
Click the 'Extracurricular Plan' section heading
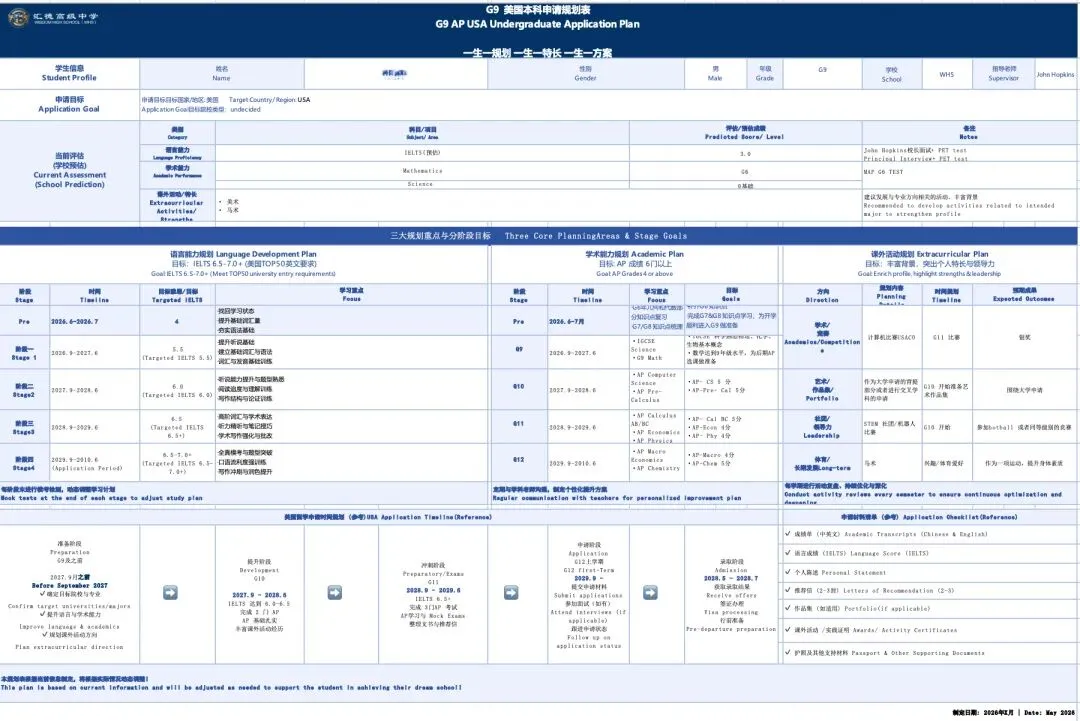coord(928,254)
